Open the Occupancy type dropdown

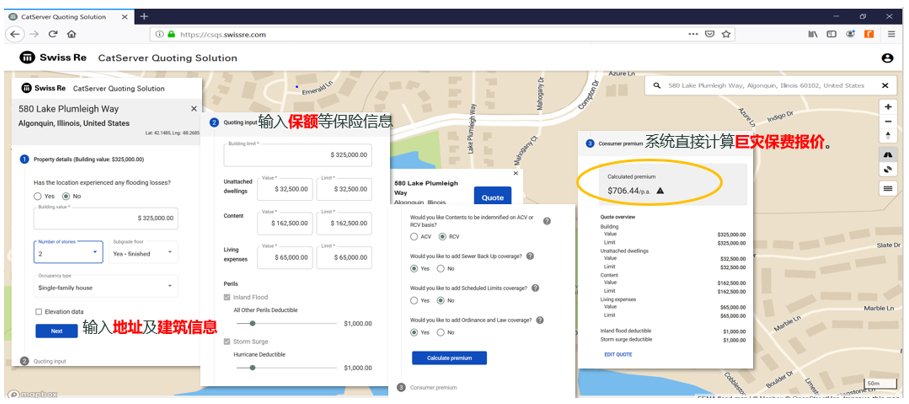(x=105, y=287)
